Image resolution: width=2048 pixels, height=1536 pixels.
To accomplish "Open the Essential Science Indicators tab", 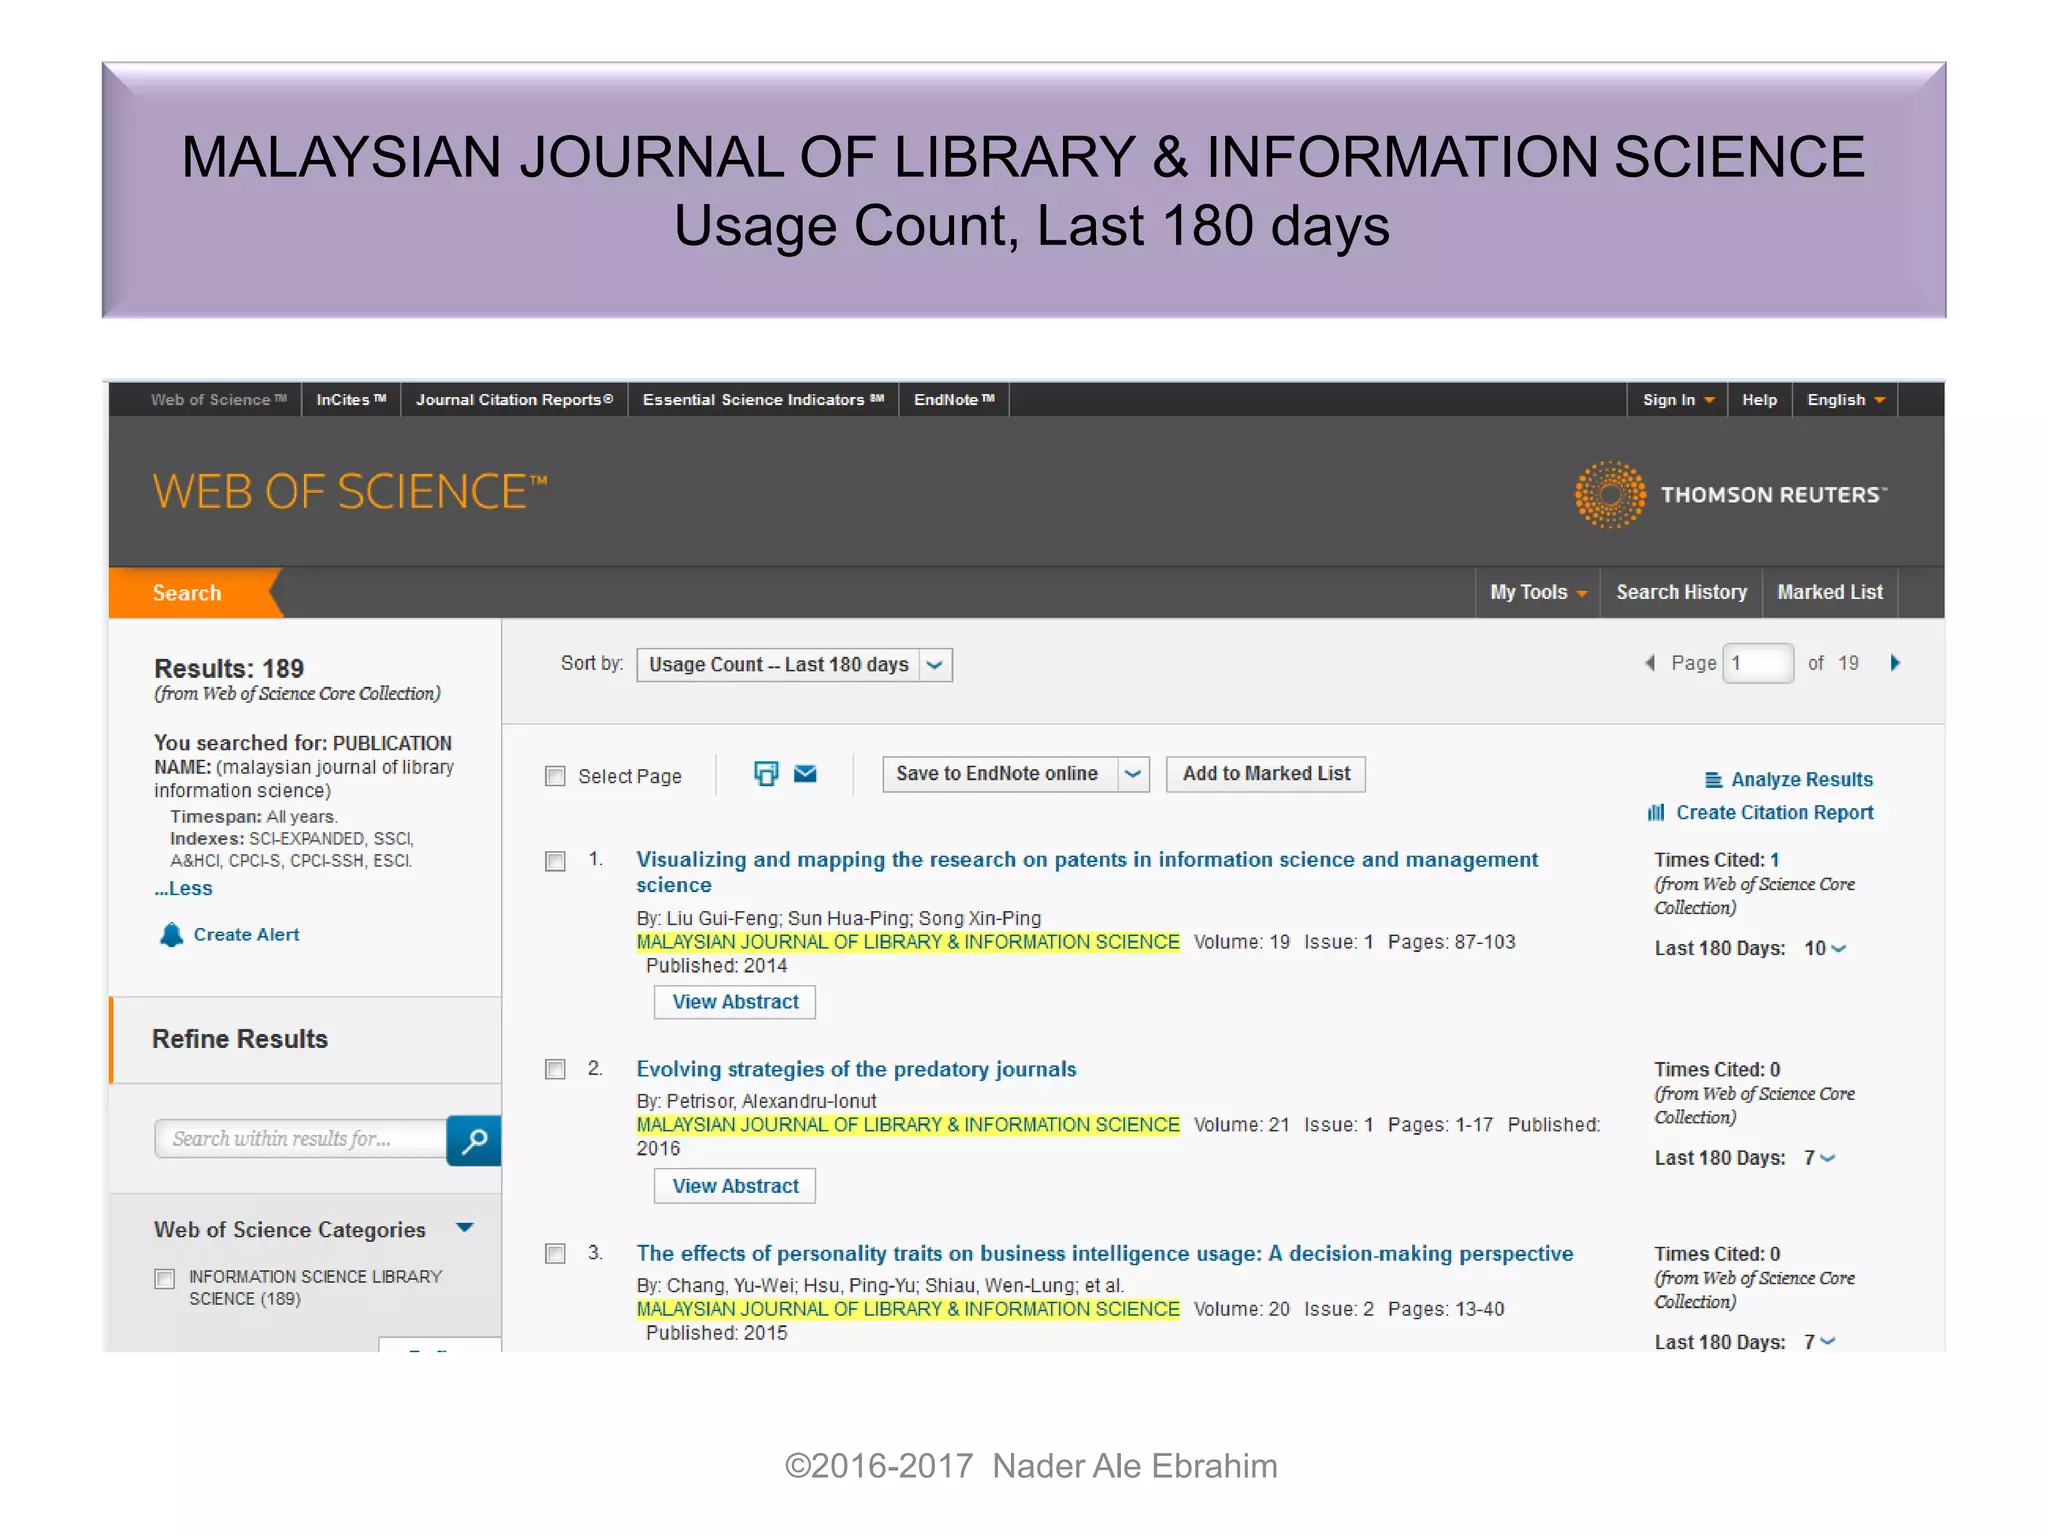I will click(x=763, y=400).
